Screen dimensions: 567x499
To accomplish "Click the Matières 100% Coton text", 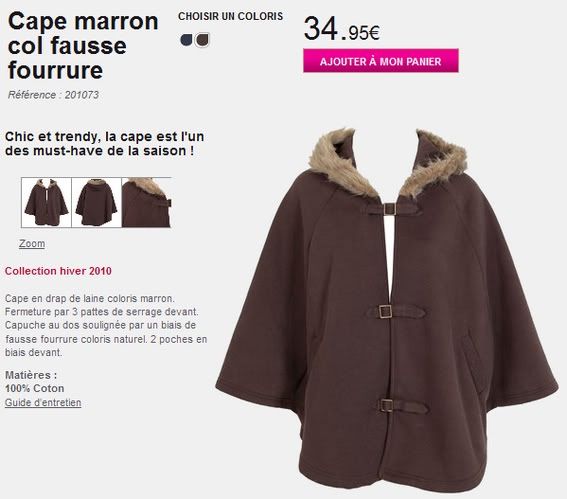I will [35, 381].
